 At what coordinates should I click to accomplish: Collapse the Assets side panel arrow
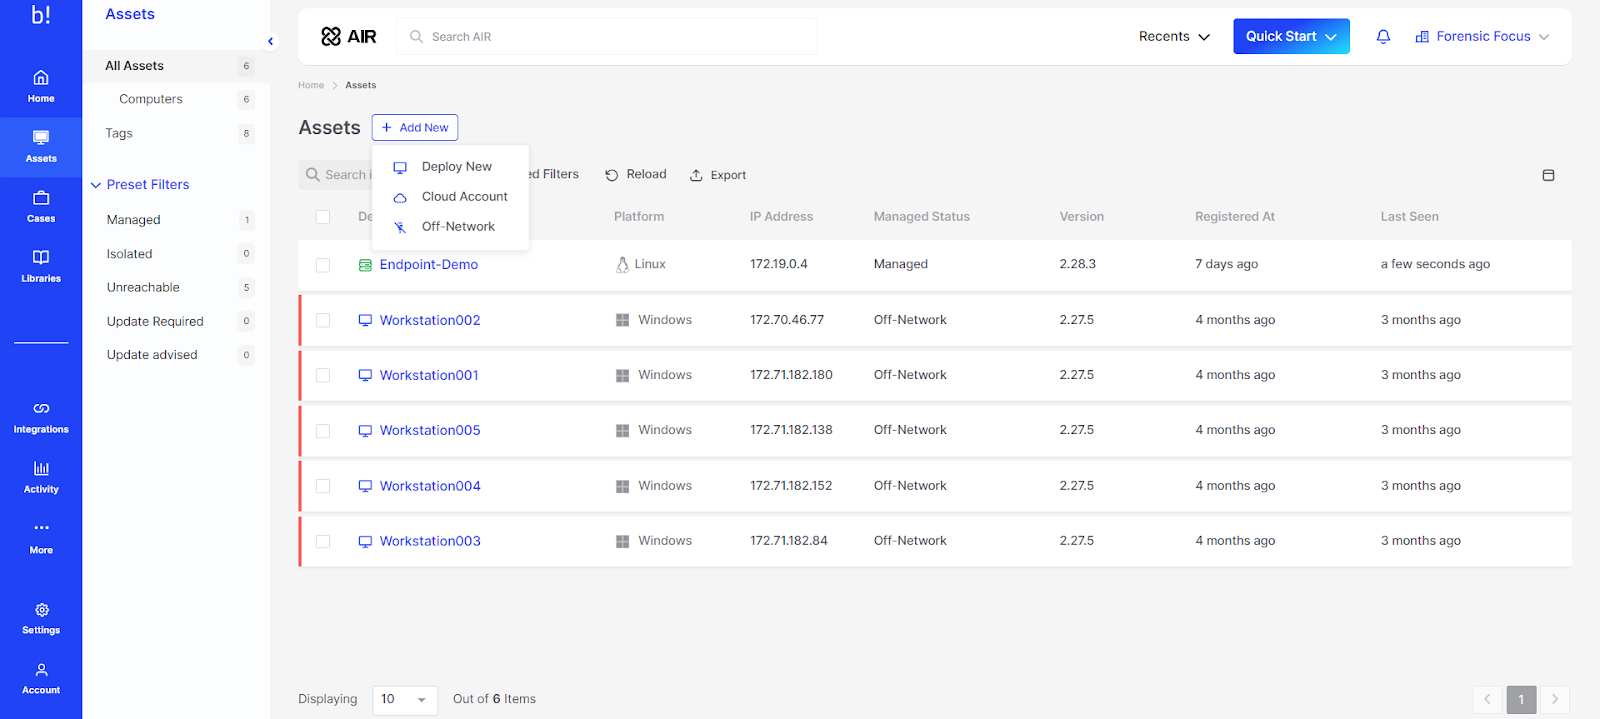pyautogui.click(x=270, y=41)
